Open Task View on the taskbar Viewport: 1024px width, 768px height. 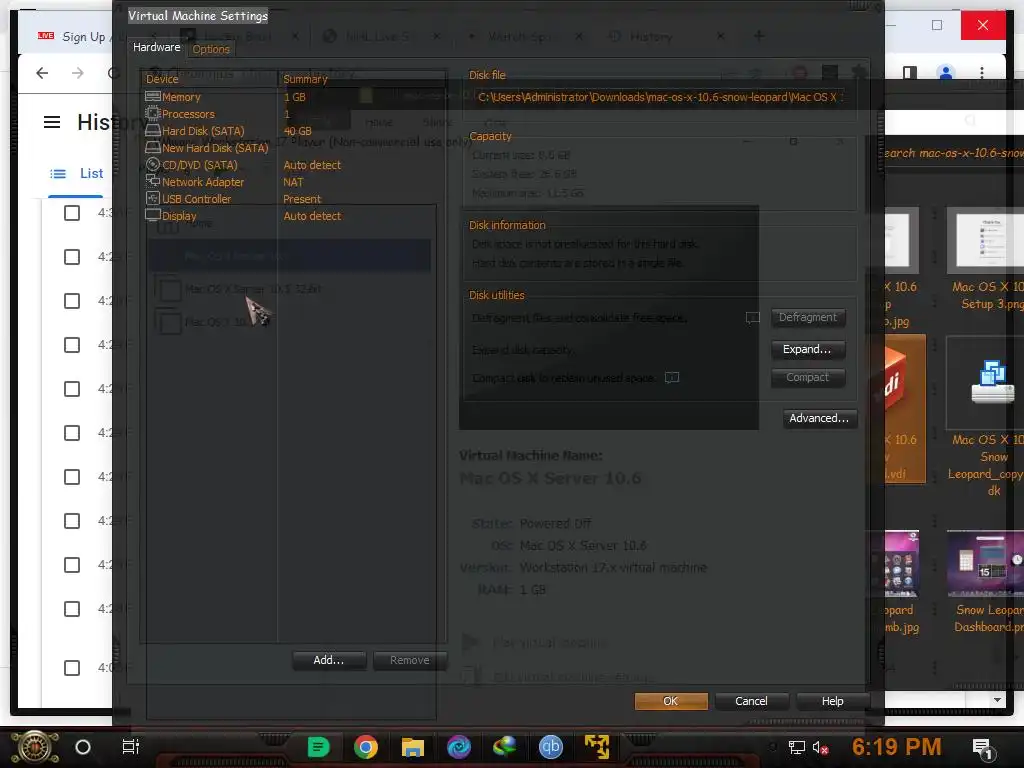131,747
